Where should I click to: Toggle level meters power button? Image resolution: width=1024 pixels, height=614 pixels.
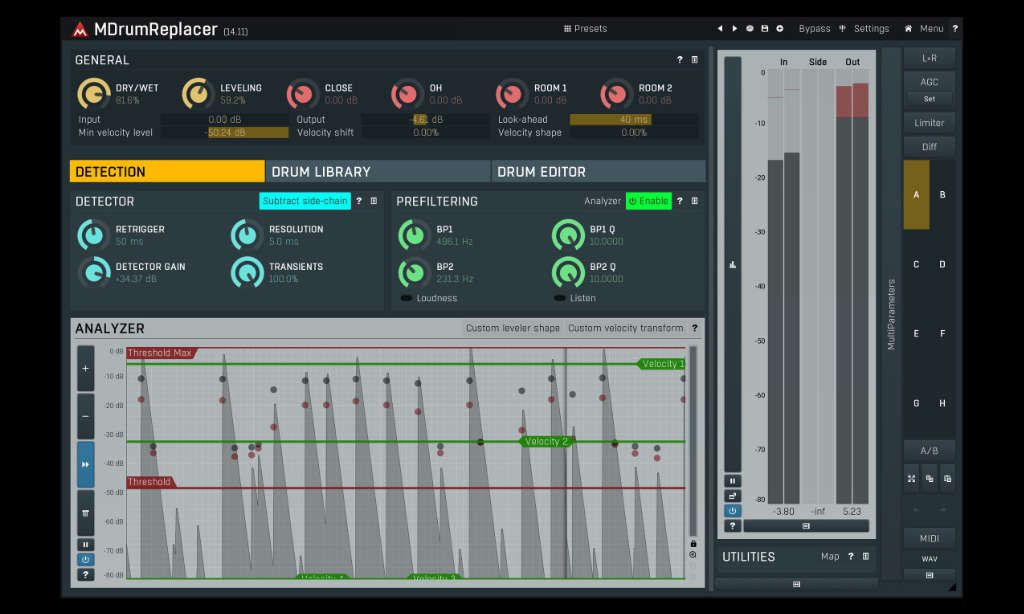[x=733, y=511]
